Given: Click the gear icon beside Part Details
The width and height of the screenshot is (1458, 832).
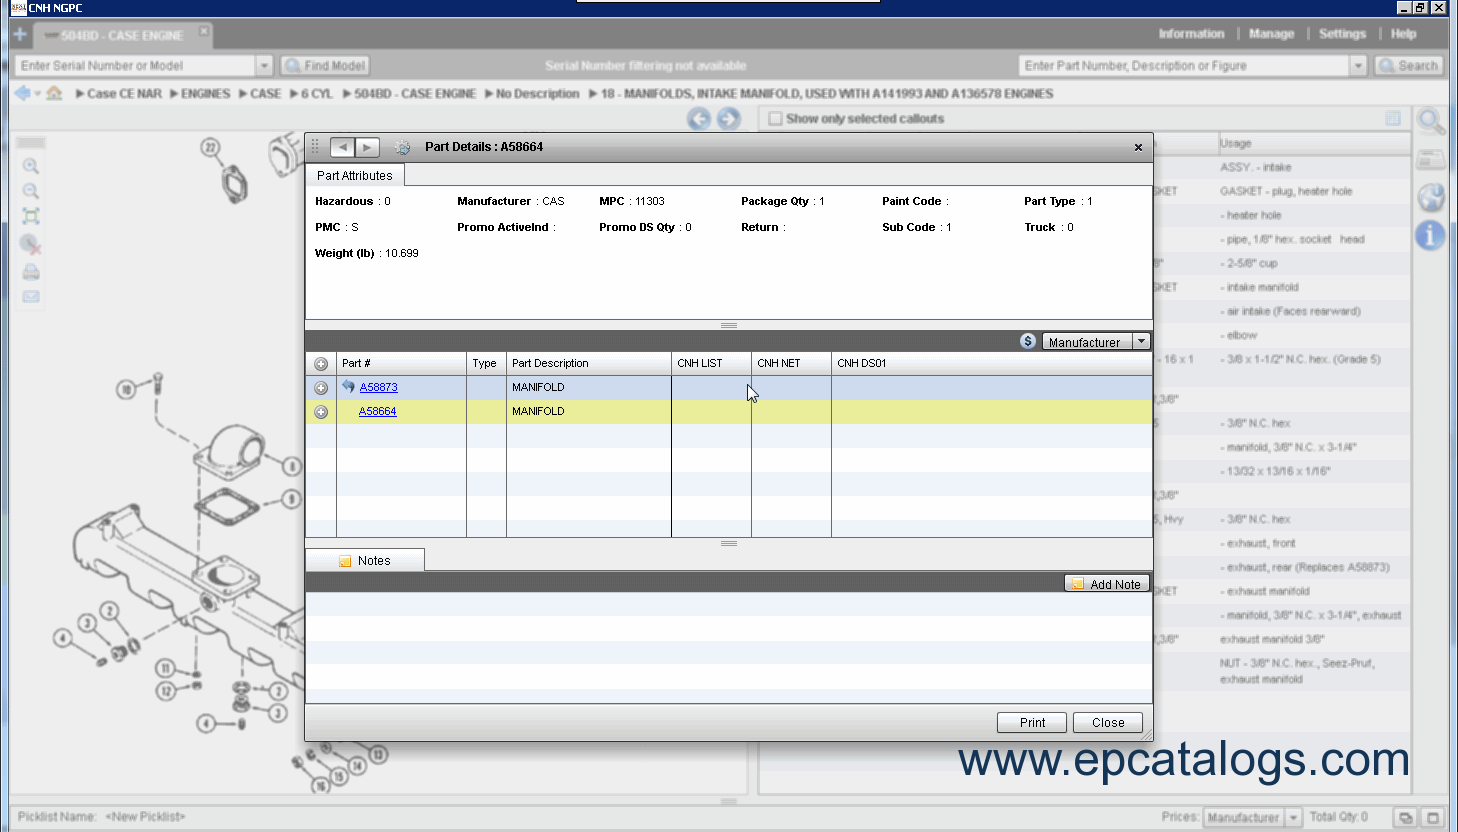Looking at the screenshot, I should pos(402,147).
